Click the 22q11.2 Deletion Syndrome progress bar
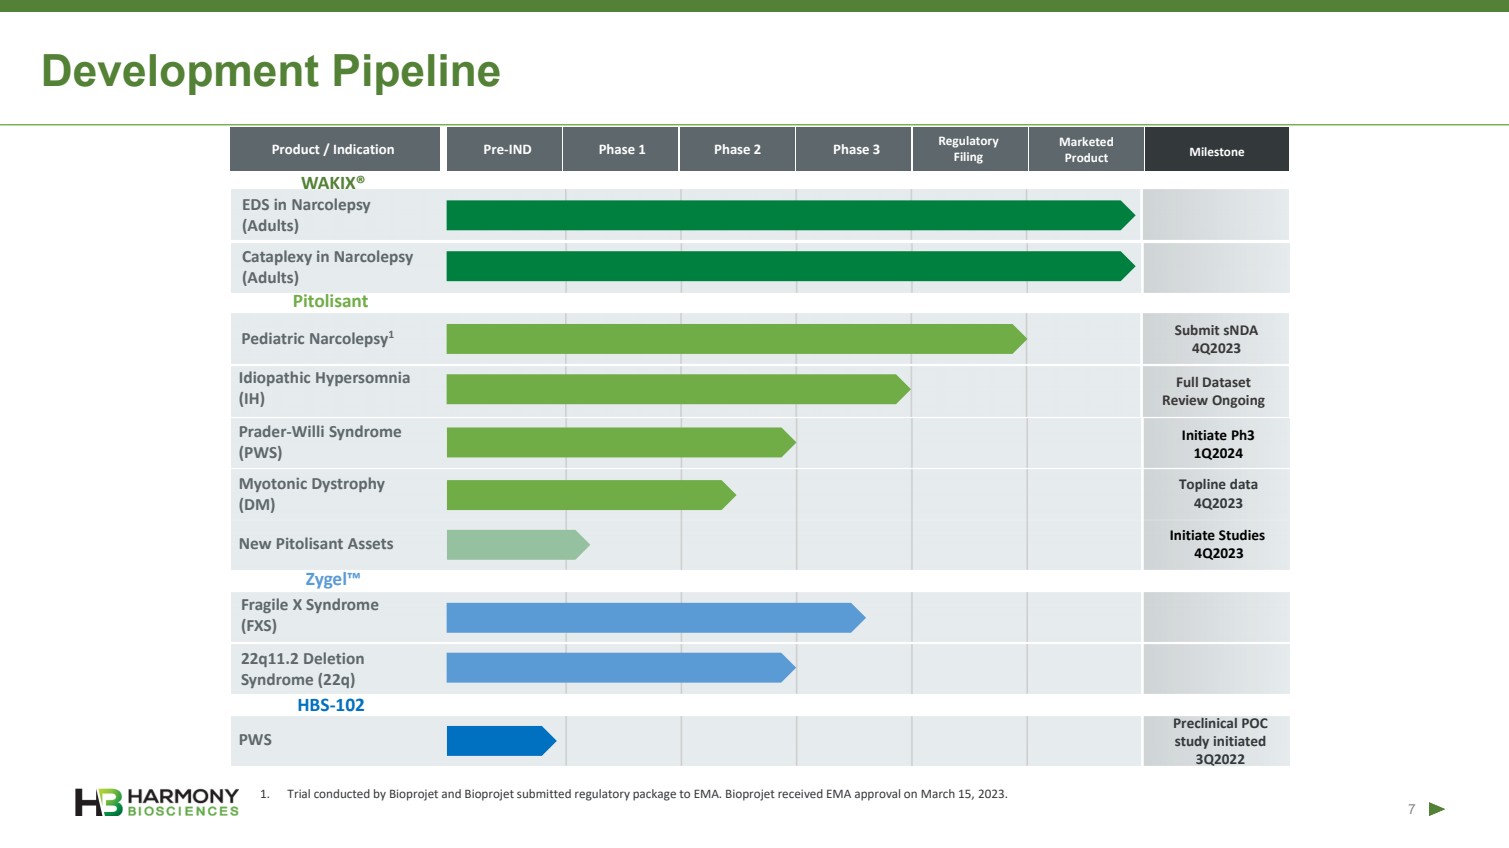 point(621,668)
